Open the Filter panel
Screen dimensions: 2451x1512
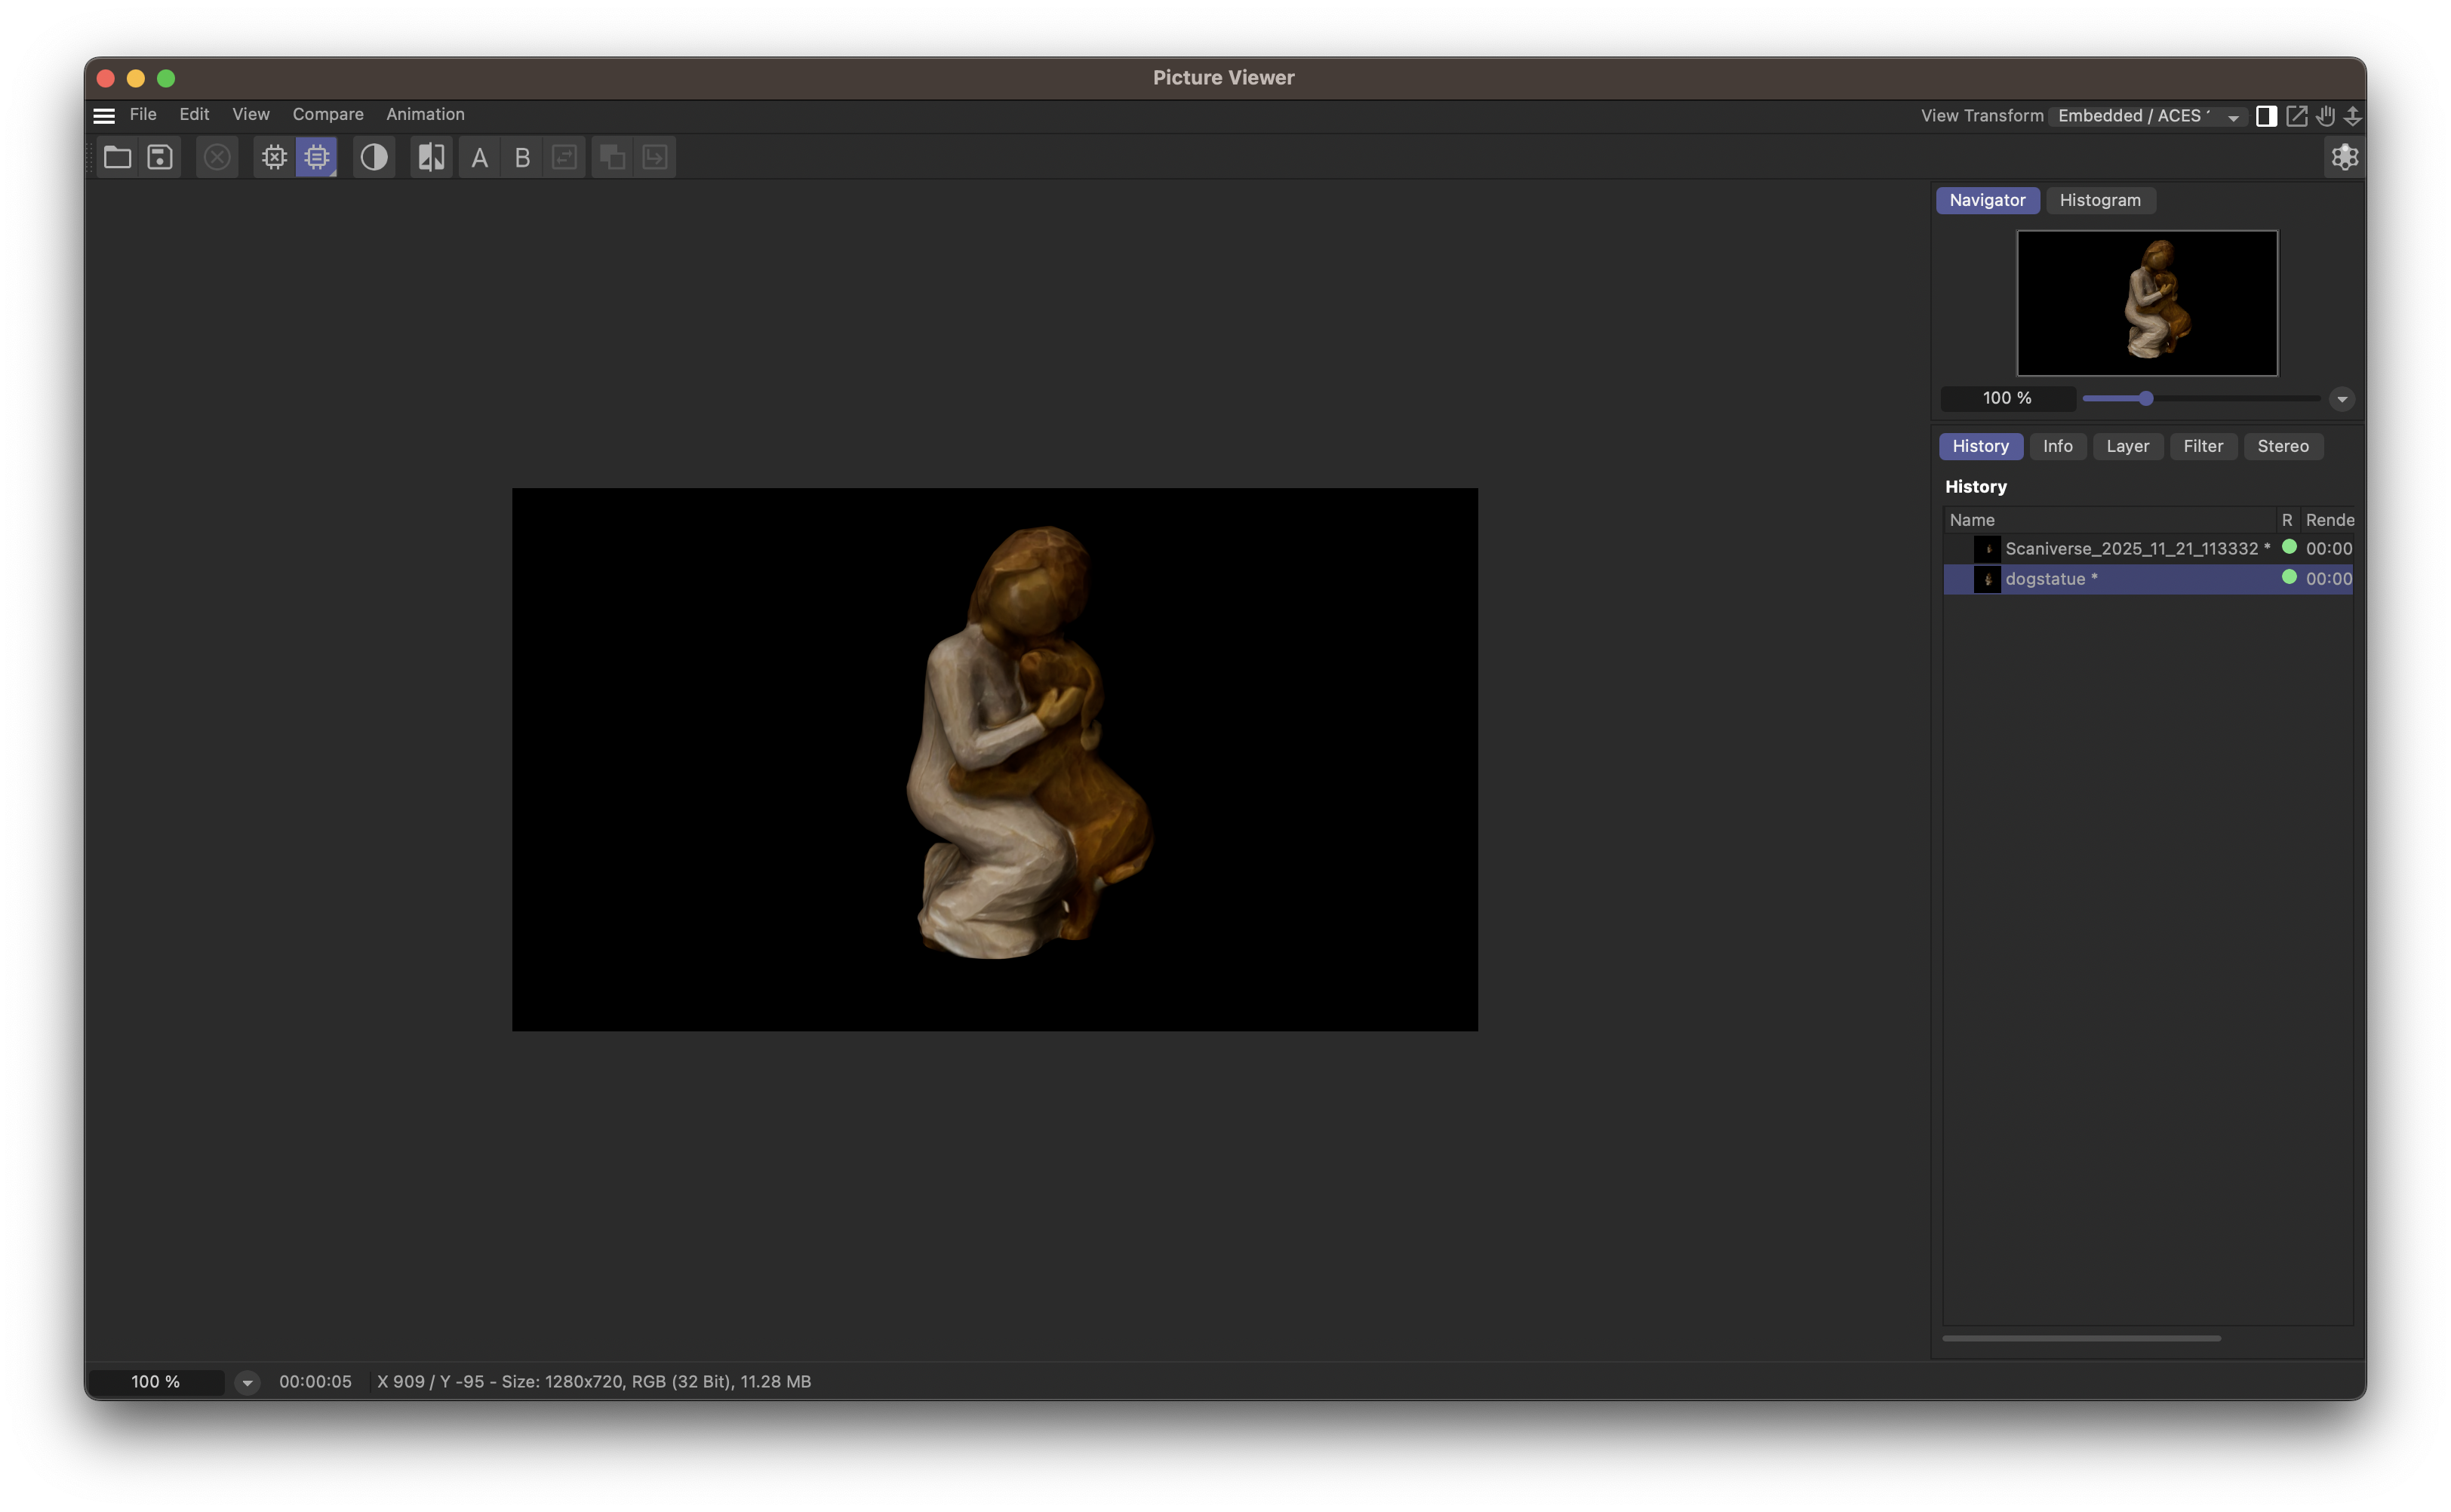(x=2203, y=446)
